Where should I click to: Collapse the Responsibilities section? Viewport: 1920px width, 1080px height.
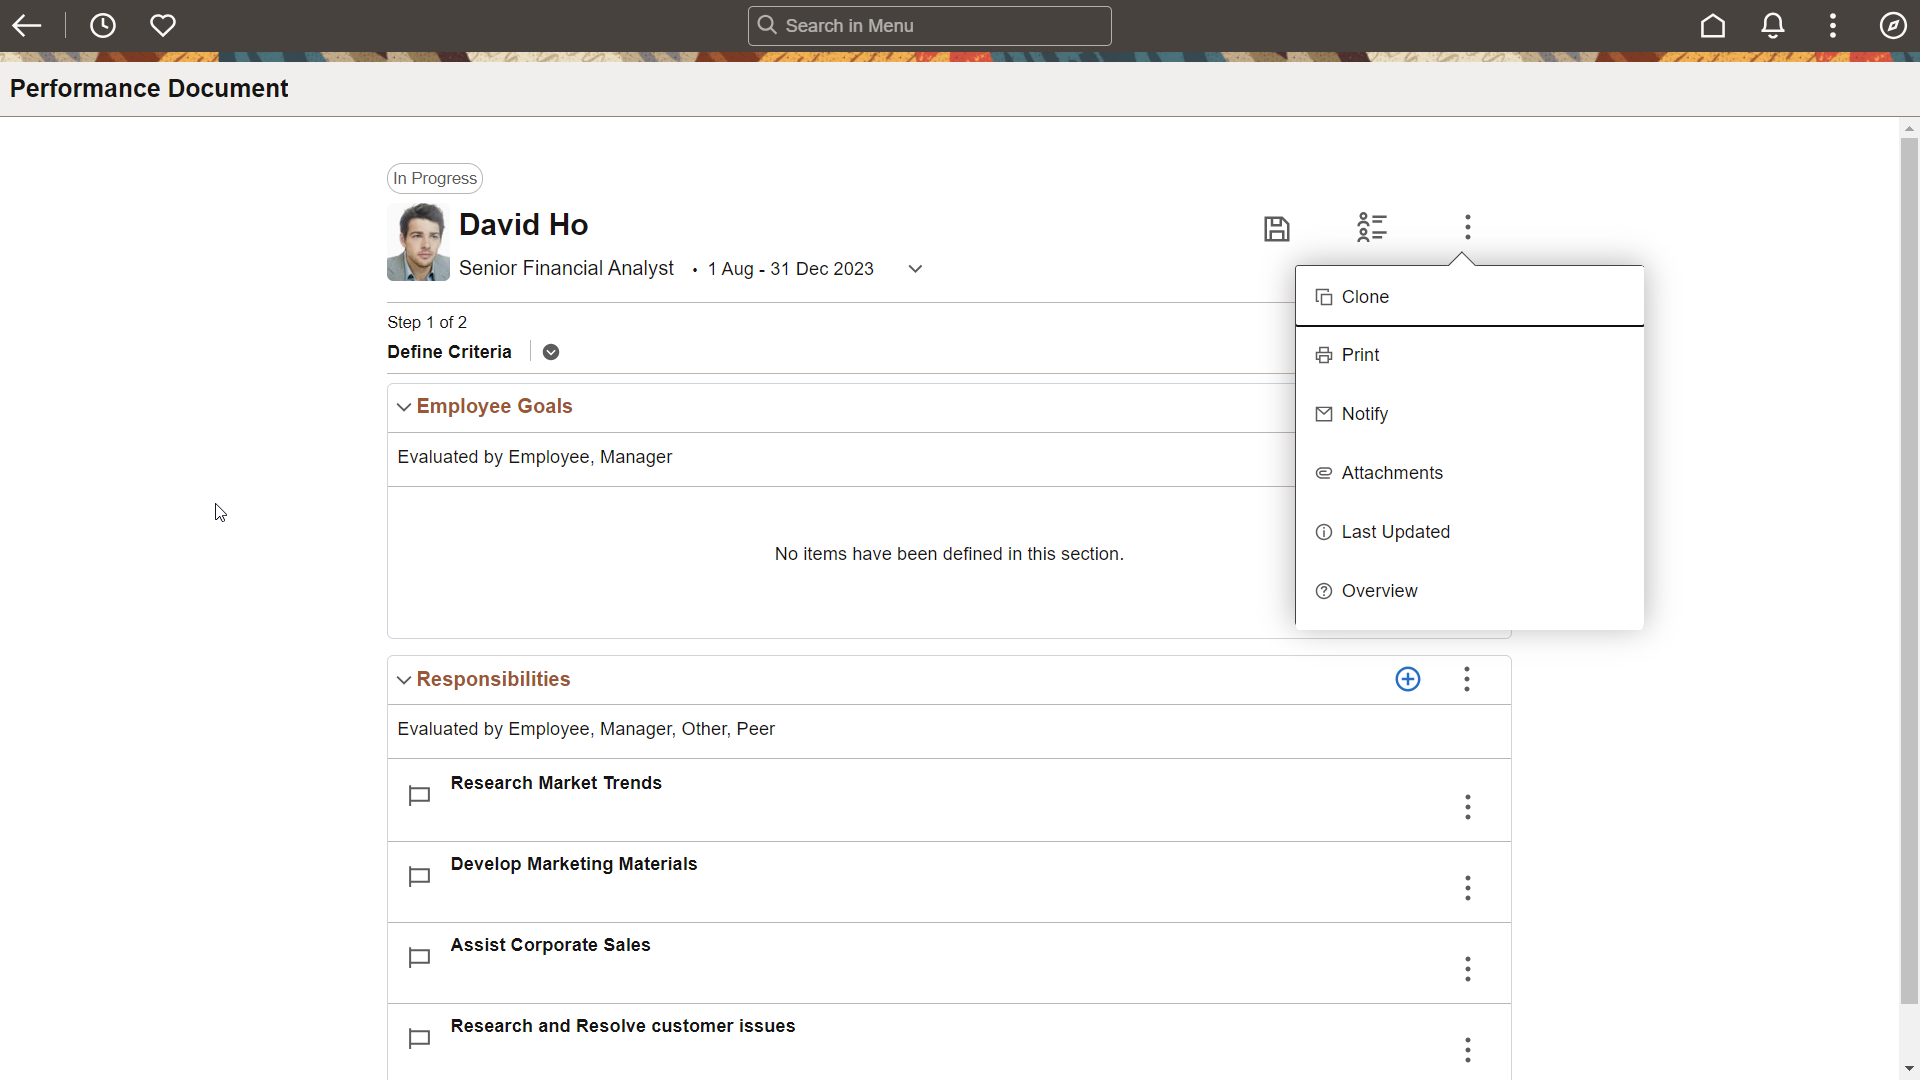click(x=404, y=680)
